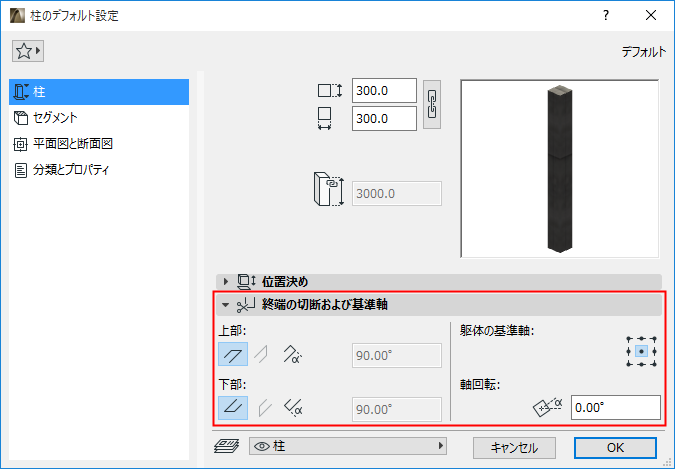Select custom angle cut for bottom end
The image size is (675, 469).
click(x=293, y=408)
